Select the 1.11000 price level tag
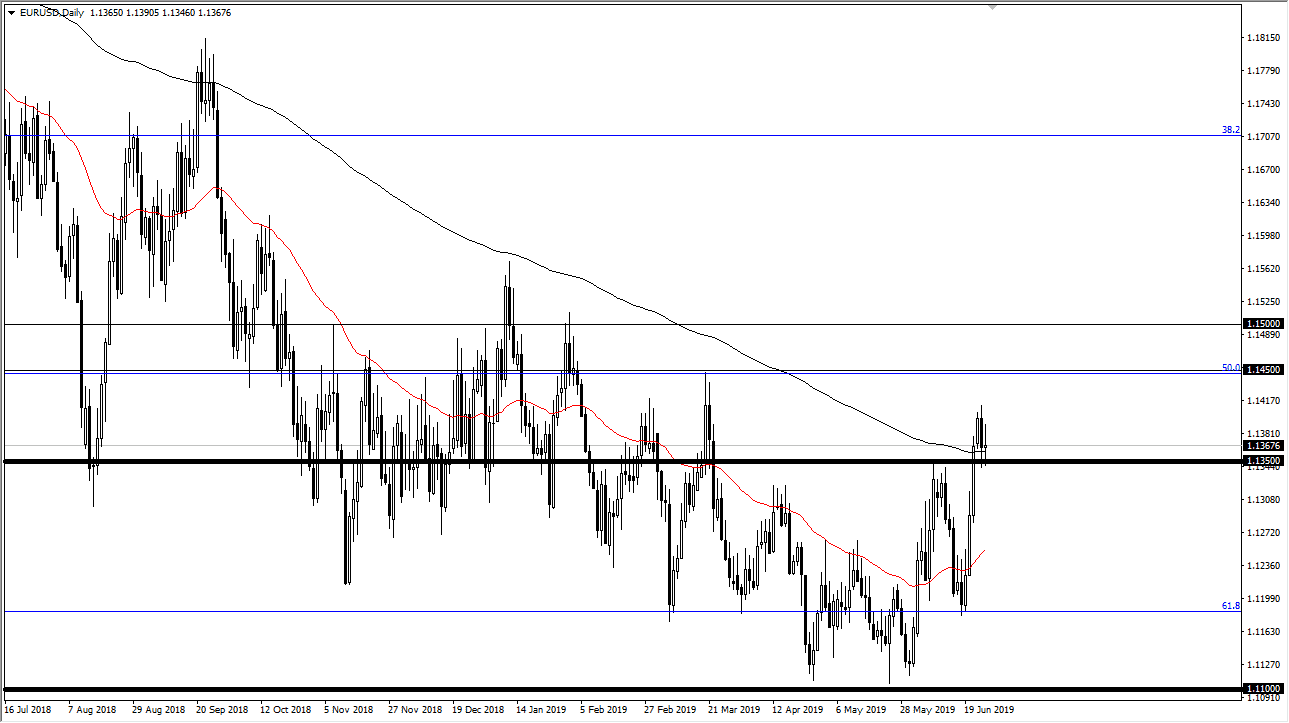Screen dimensions: 1289x723 [x=1262, y=690]
